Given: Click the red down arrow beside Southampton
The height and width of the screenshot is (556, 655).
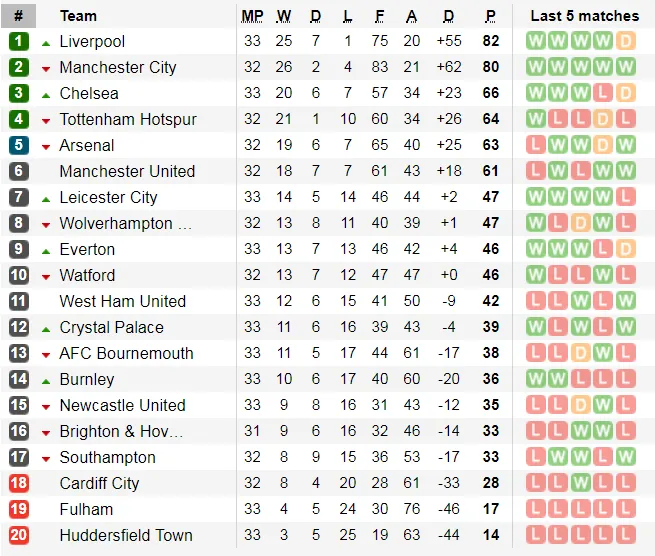Looking at the screenshot, I should pyautogui.click(x=46, y=459).
